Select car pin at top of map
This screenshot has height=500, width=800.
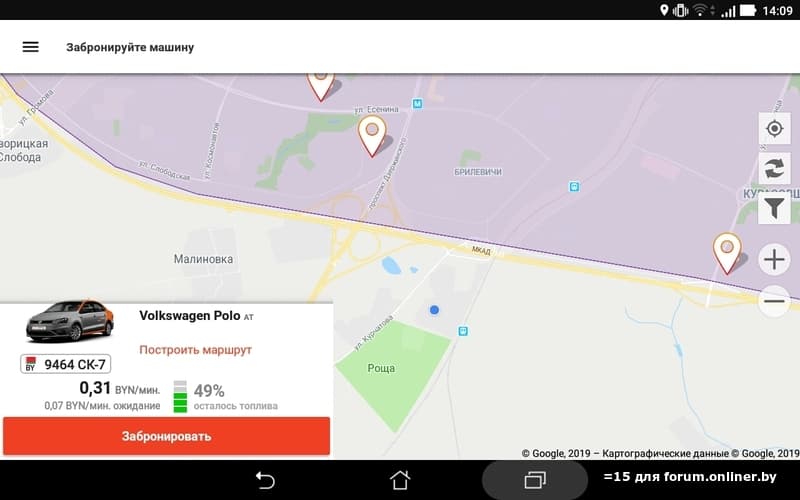click(321, 87)
